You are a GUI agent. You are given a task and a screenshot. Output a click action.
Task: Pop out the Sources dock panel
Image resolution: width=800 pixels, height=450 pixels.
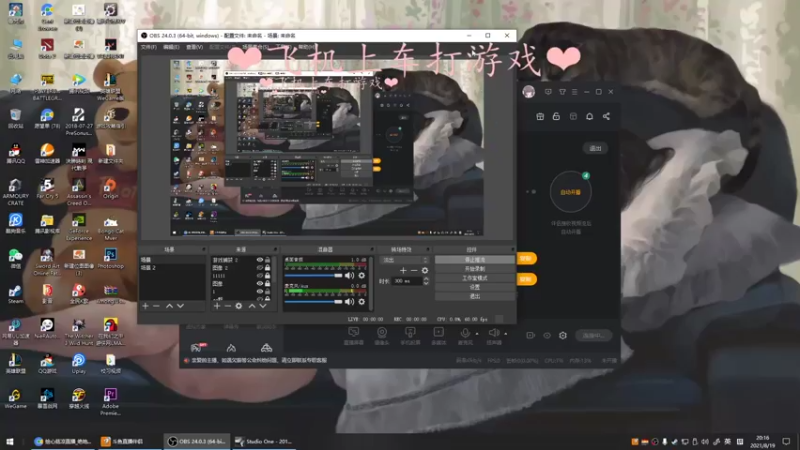[x=276, y=249]
